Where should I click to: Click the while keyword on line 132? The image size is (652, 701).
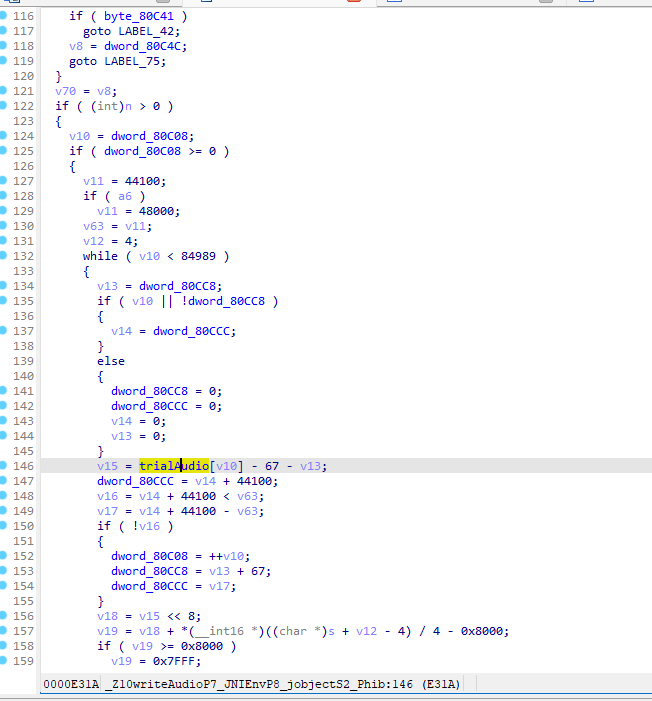pyautogui.click(x=100, y=256)
